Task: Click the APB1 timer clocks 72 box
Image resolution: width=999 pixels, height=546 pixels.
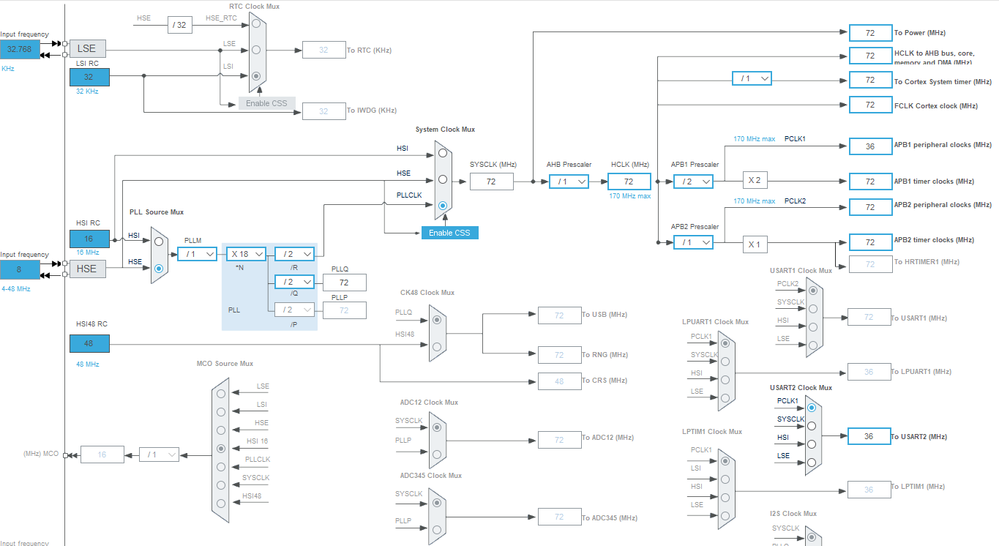Action: click(870, 182)
